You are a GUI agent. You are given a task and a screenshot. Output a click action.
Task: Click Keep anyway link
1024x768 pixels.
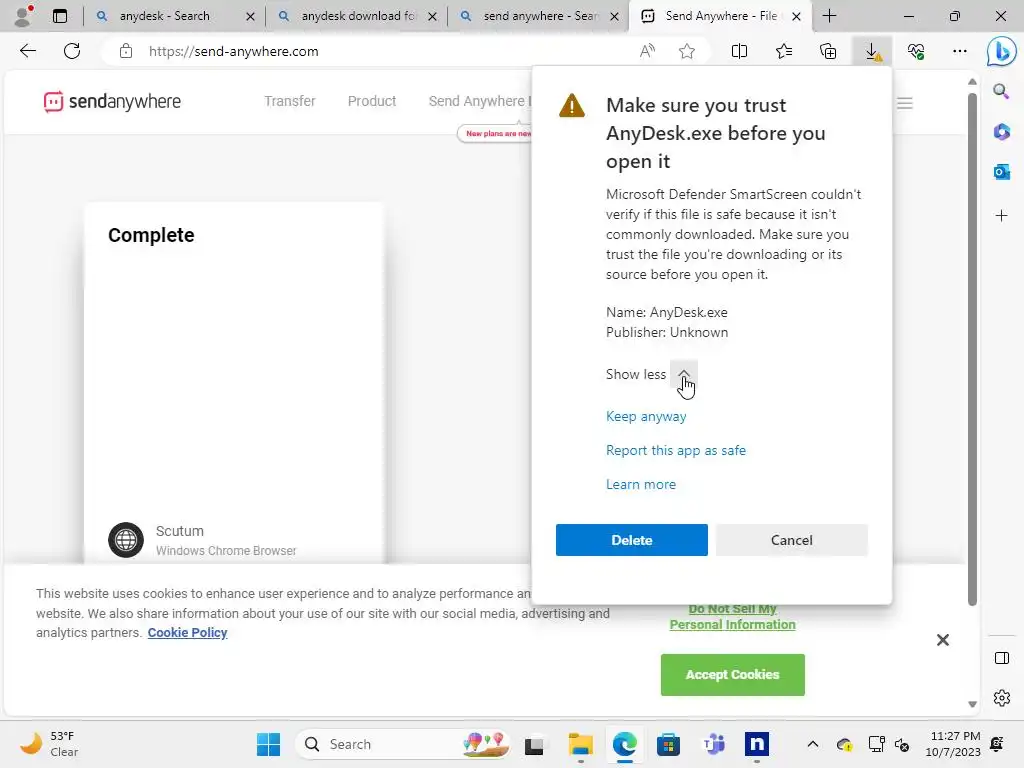coord(646,416)
